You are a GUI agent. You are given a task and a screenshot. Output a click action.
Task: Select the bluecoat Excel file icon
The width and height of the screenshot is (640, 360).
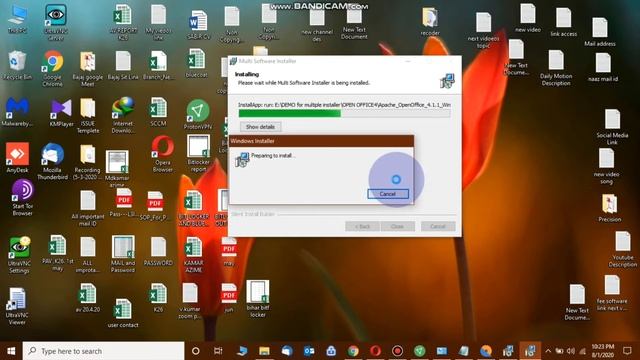click(x=197, y=63)
